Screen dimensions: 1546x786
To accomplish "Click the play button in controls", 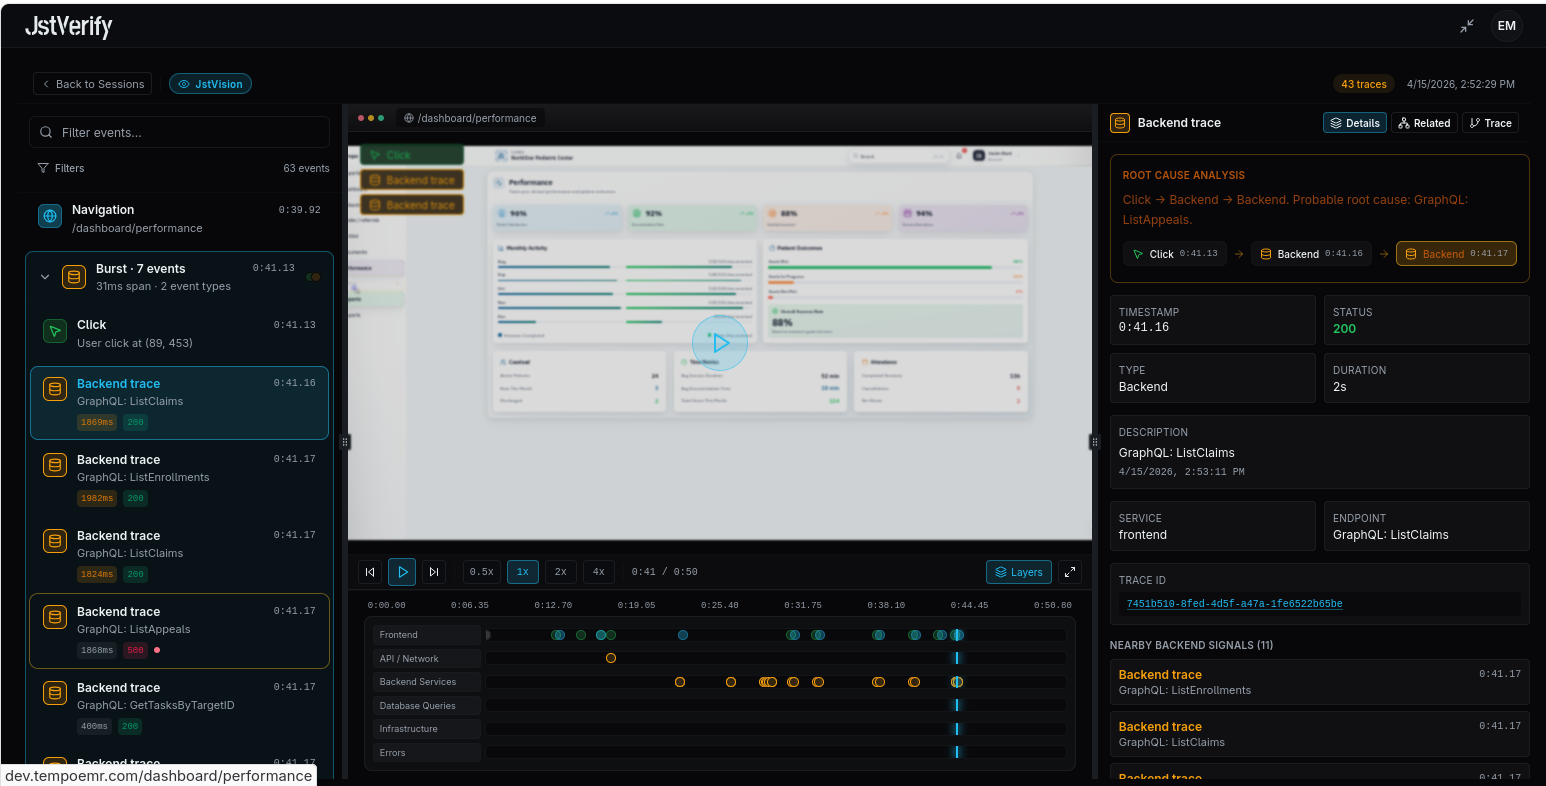I will [402, 572].
